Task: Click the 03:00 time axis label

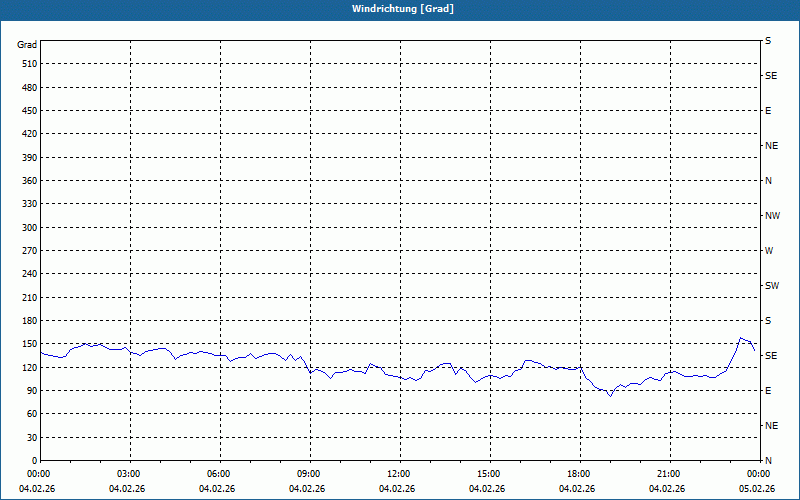Action: [130, 474]
